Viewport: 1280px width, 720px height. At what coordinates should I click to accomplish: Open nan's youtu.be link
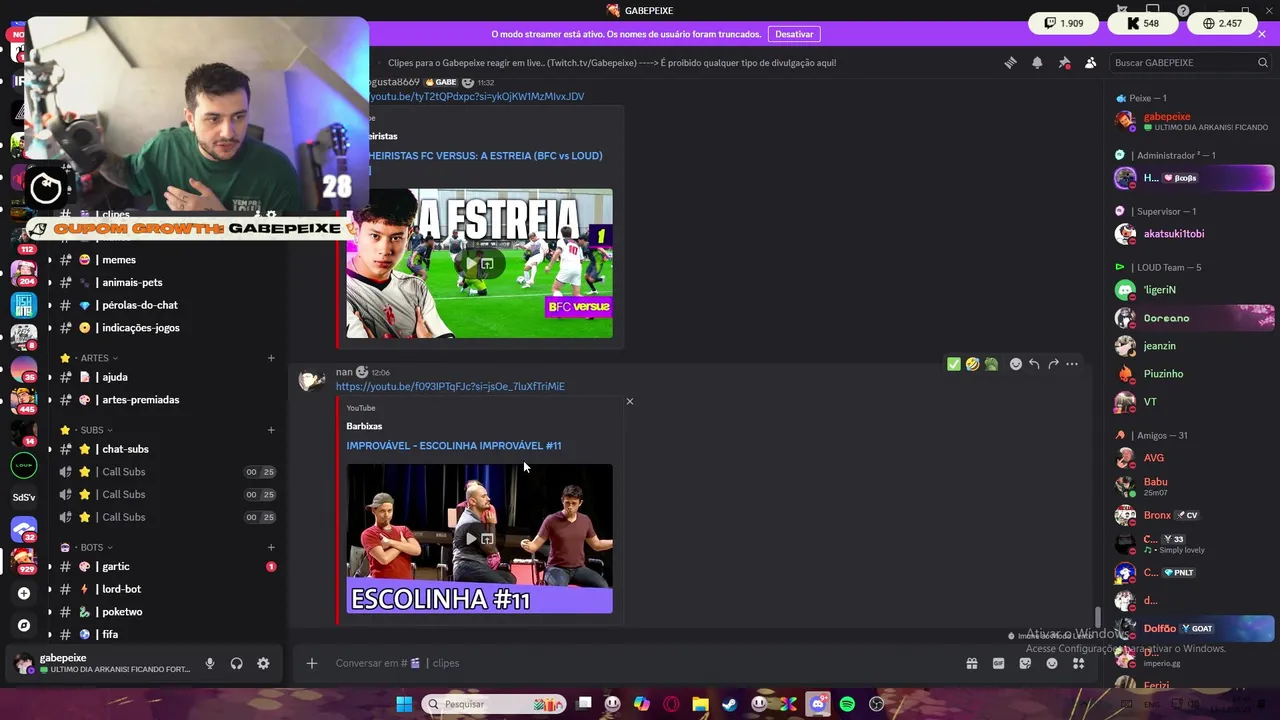450,386
